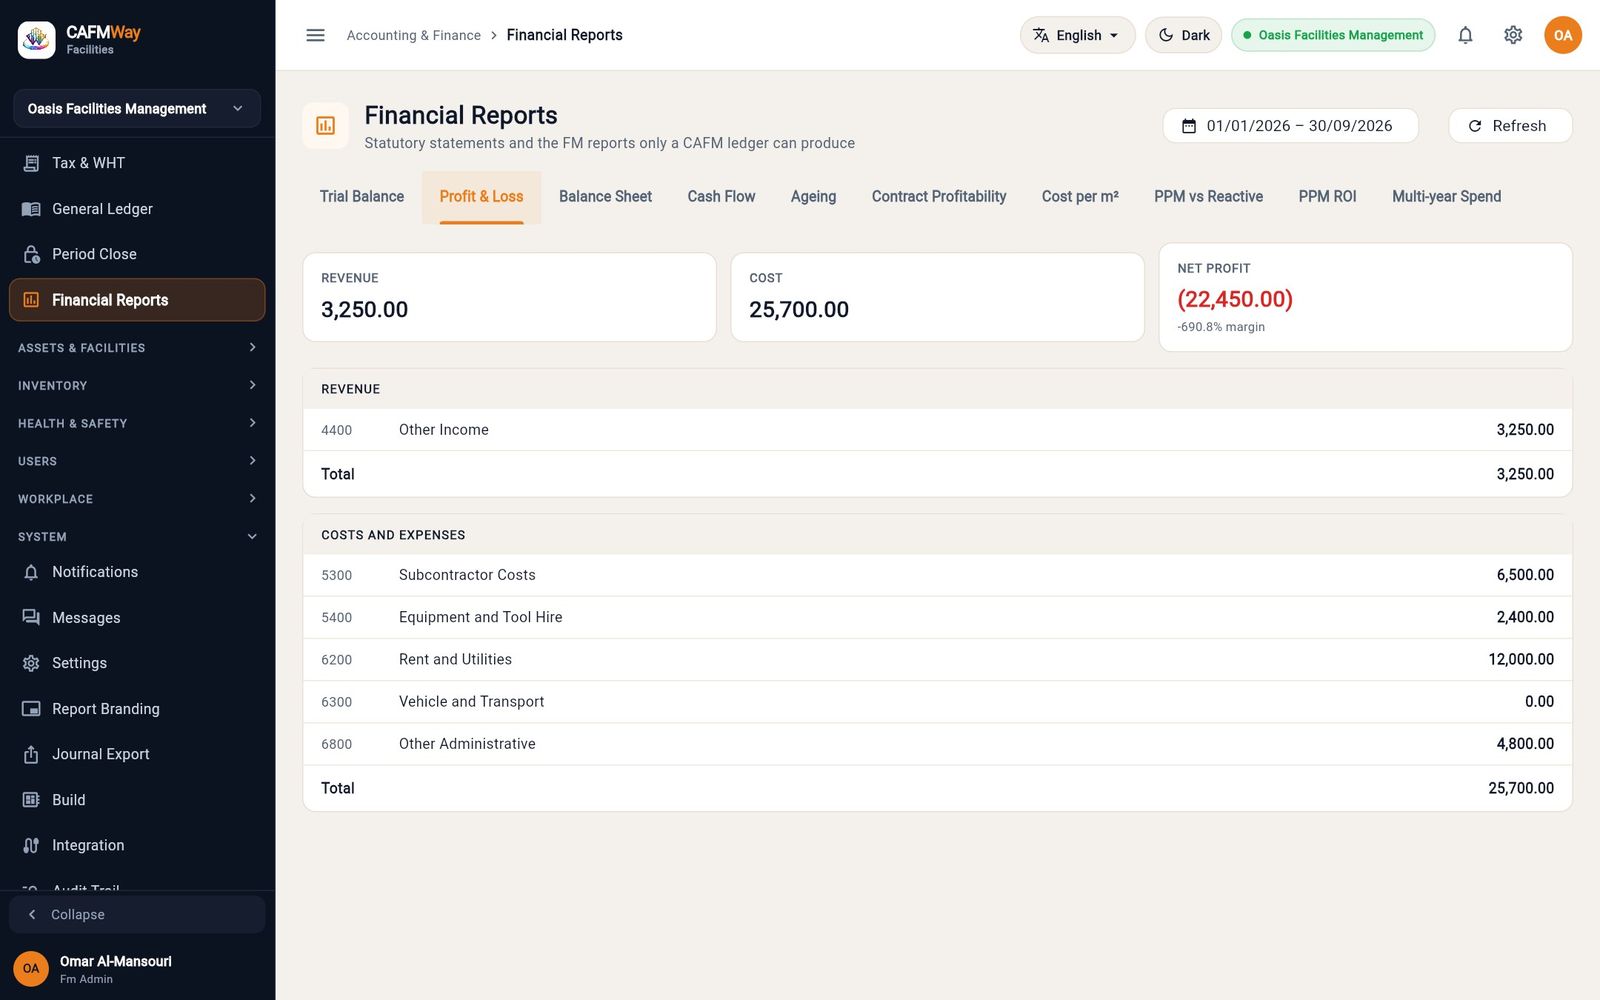Toggle Dark mode
The image size is (1600, 1000).
tap(1183, 35)
